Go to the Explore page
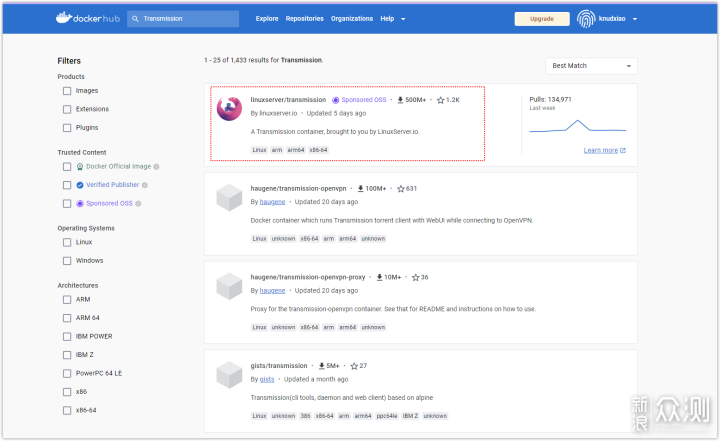 [267, 19]
